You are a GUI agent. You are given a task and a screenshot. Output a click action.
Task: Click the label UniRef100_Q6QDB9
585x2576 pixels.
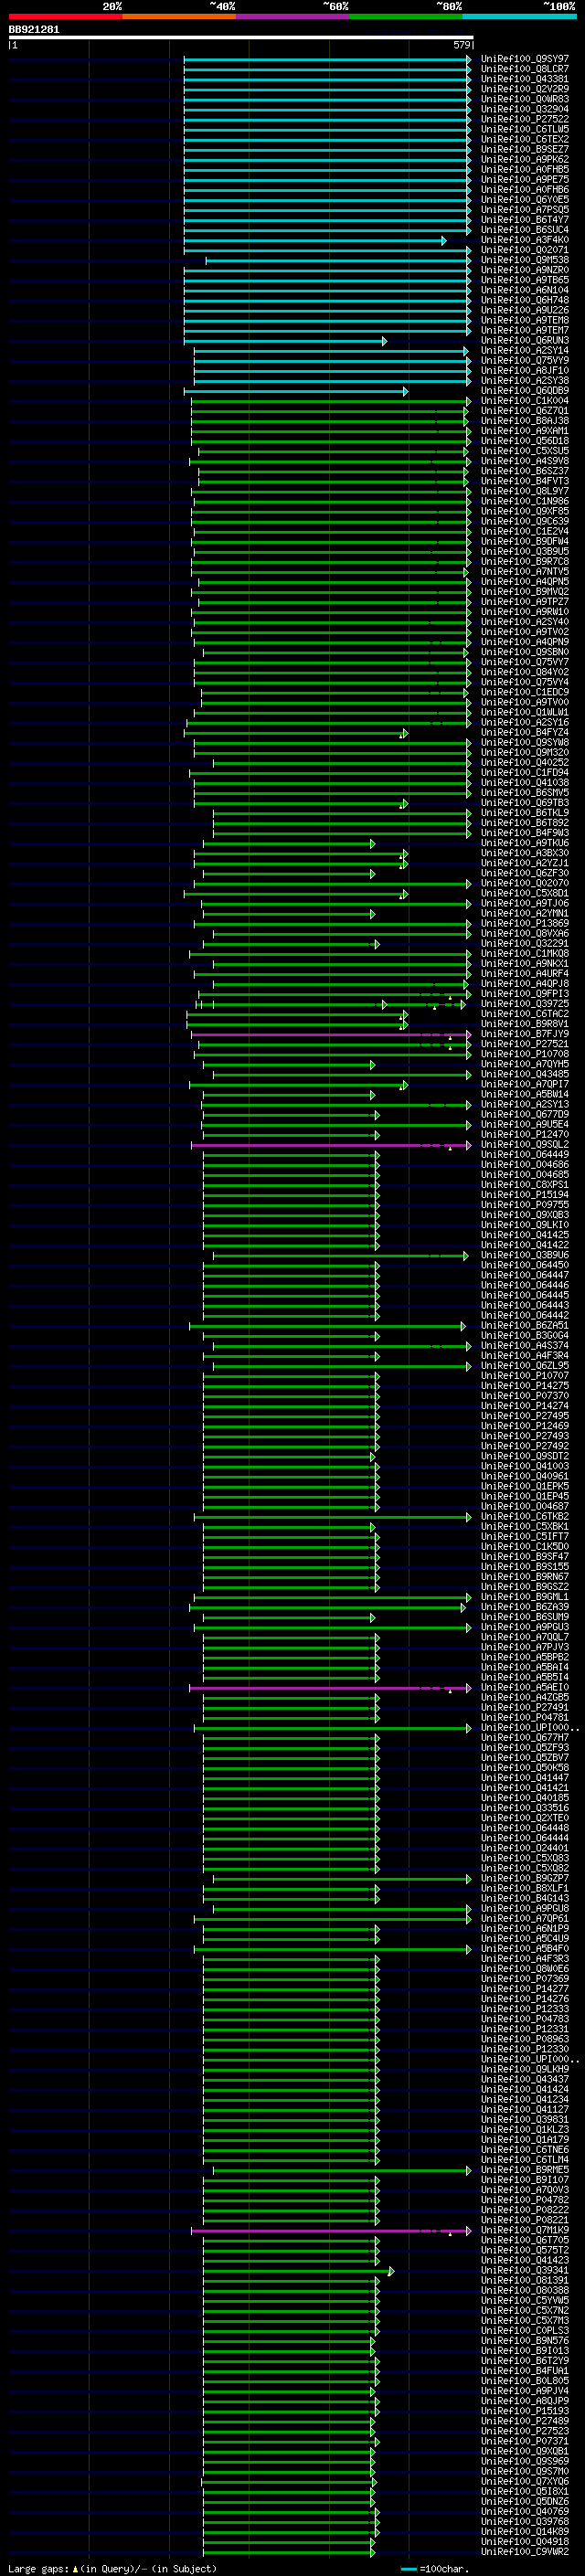pyautogui.click(x=524, y=391)
